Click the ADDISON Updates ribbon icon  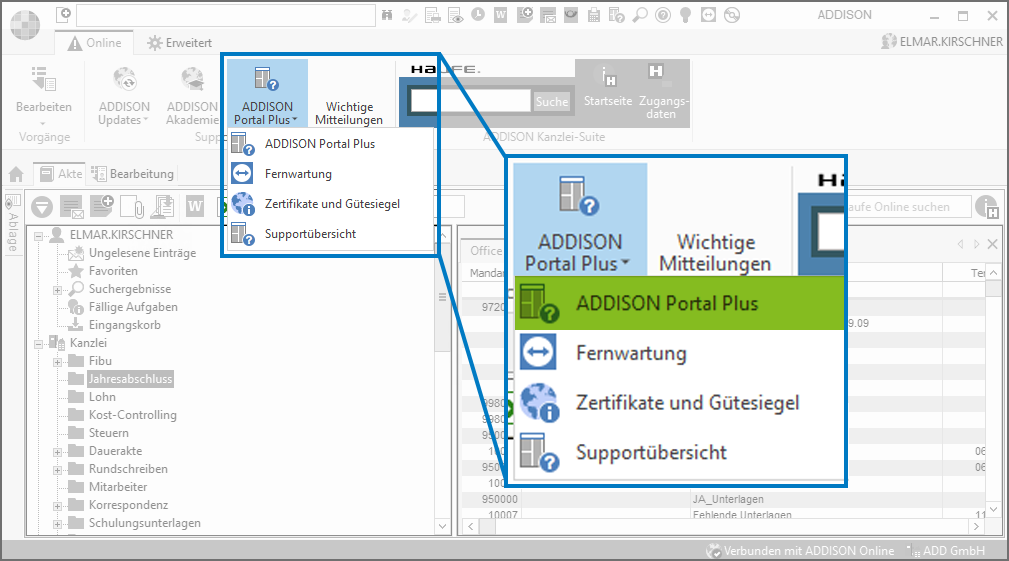point(124,80)
